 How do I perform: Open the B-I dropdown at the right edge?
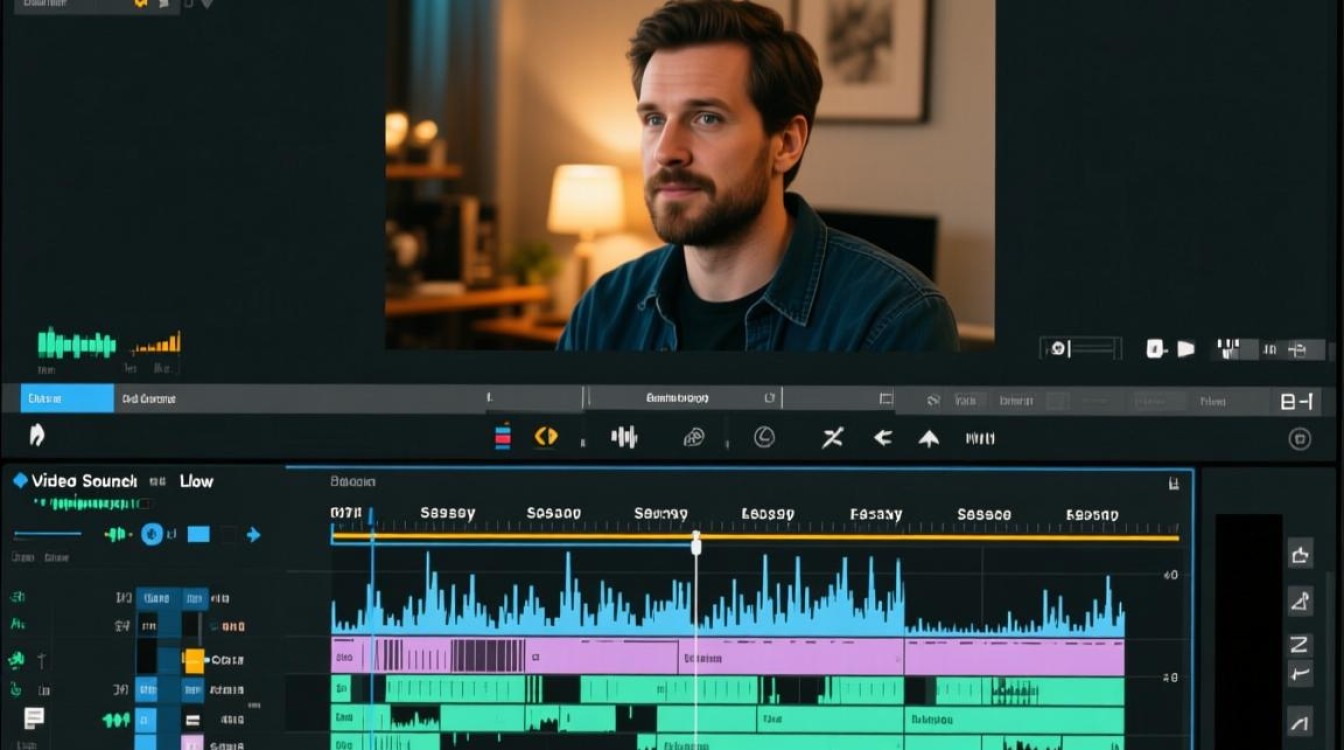coord(1296,402)
